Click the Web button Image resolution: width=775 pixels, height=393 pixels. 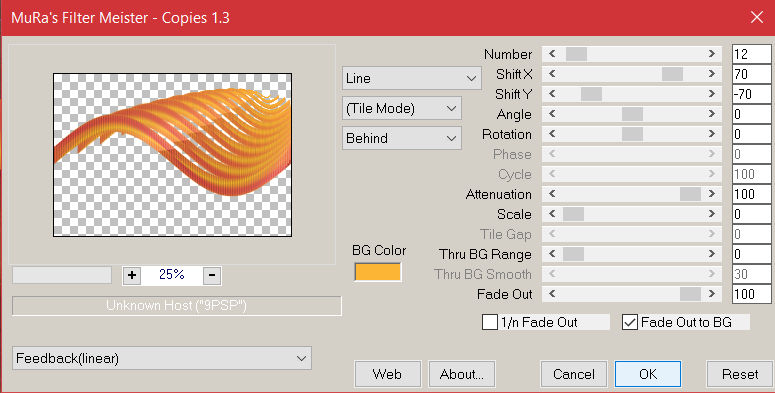pyautogui.click(x=387, y=374)
